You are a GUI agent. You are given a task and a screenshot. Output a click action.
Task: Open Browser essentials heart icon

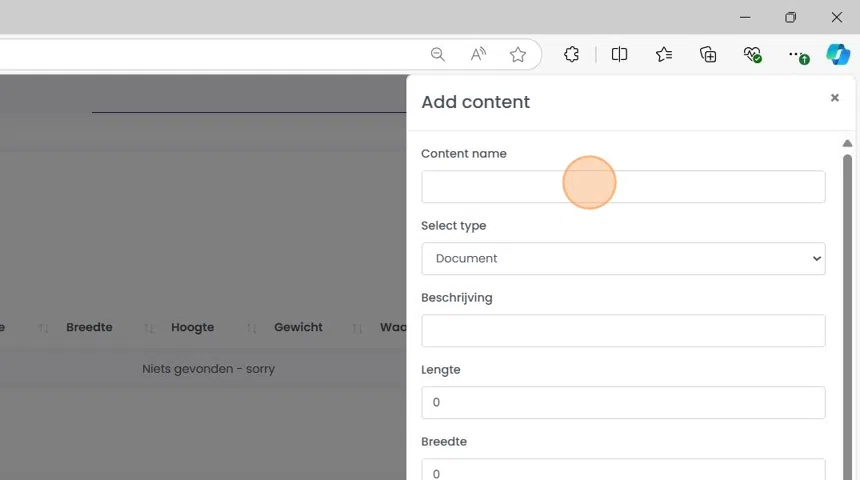point(752,55)
